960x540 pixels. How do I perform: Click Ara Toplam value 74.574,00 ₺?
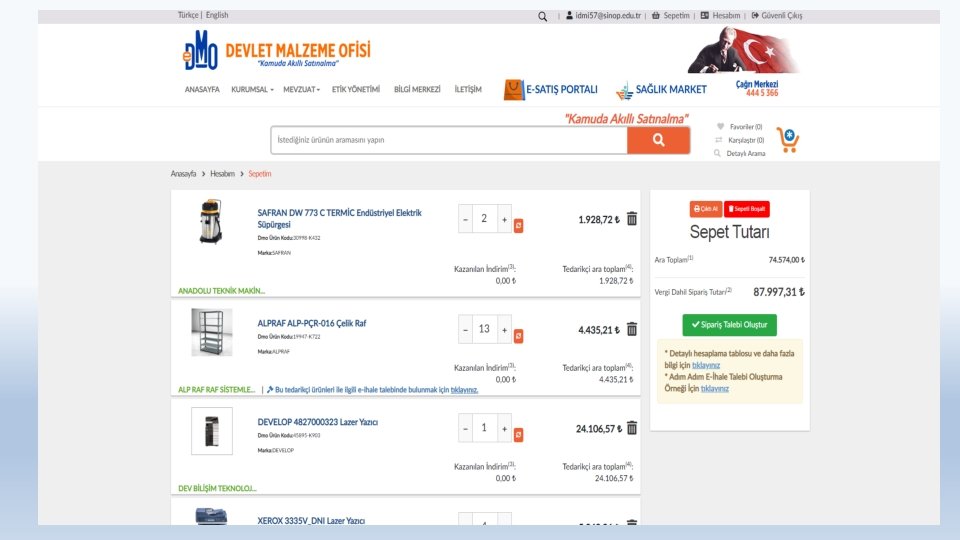click(787, 260)
